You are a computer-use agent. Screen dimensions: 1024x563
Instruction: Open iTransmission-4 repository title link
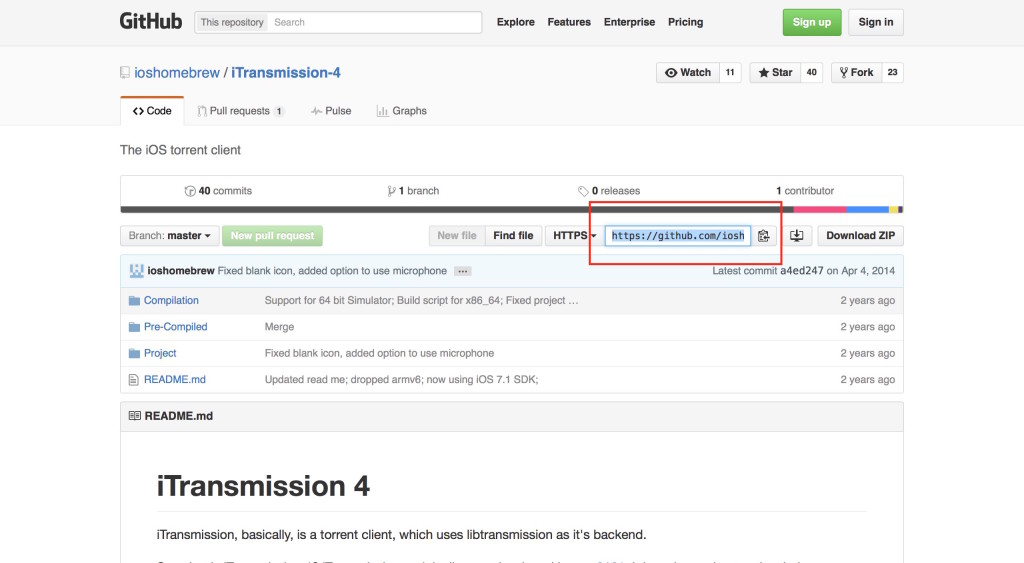pos(285,72)
